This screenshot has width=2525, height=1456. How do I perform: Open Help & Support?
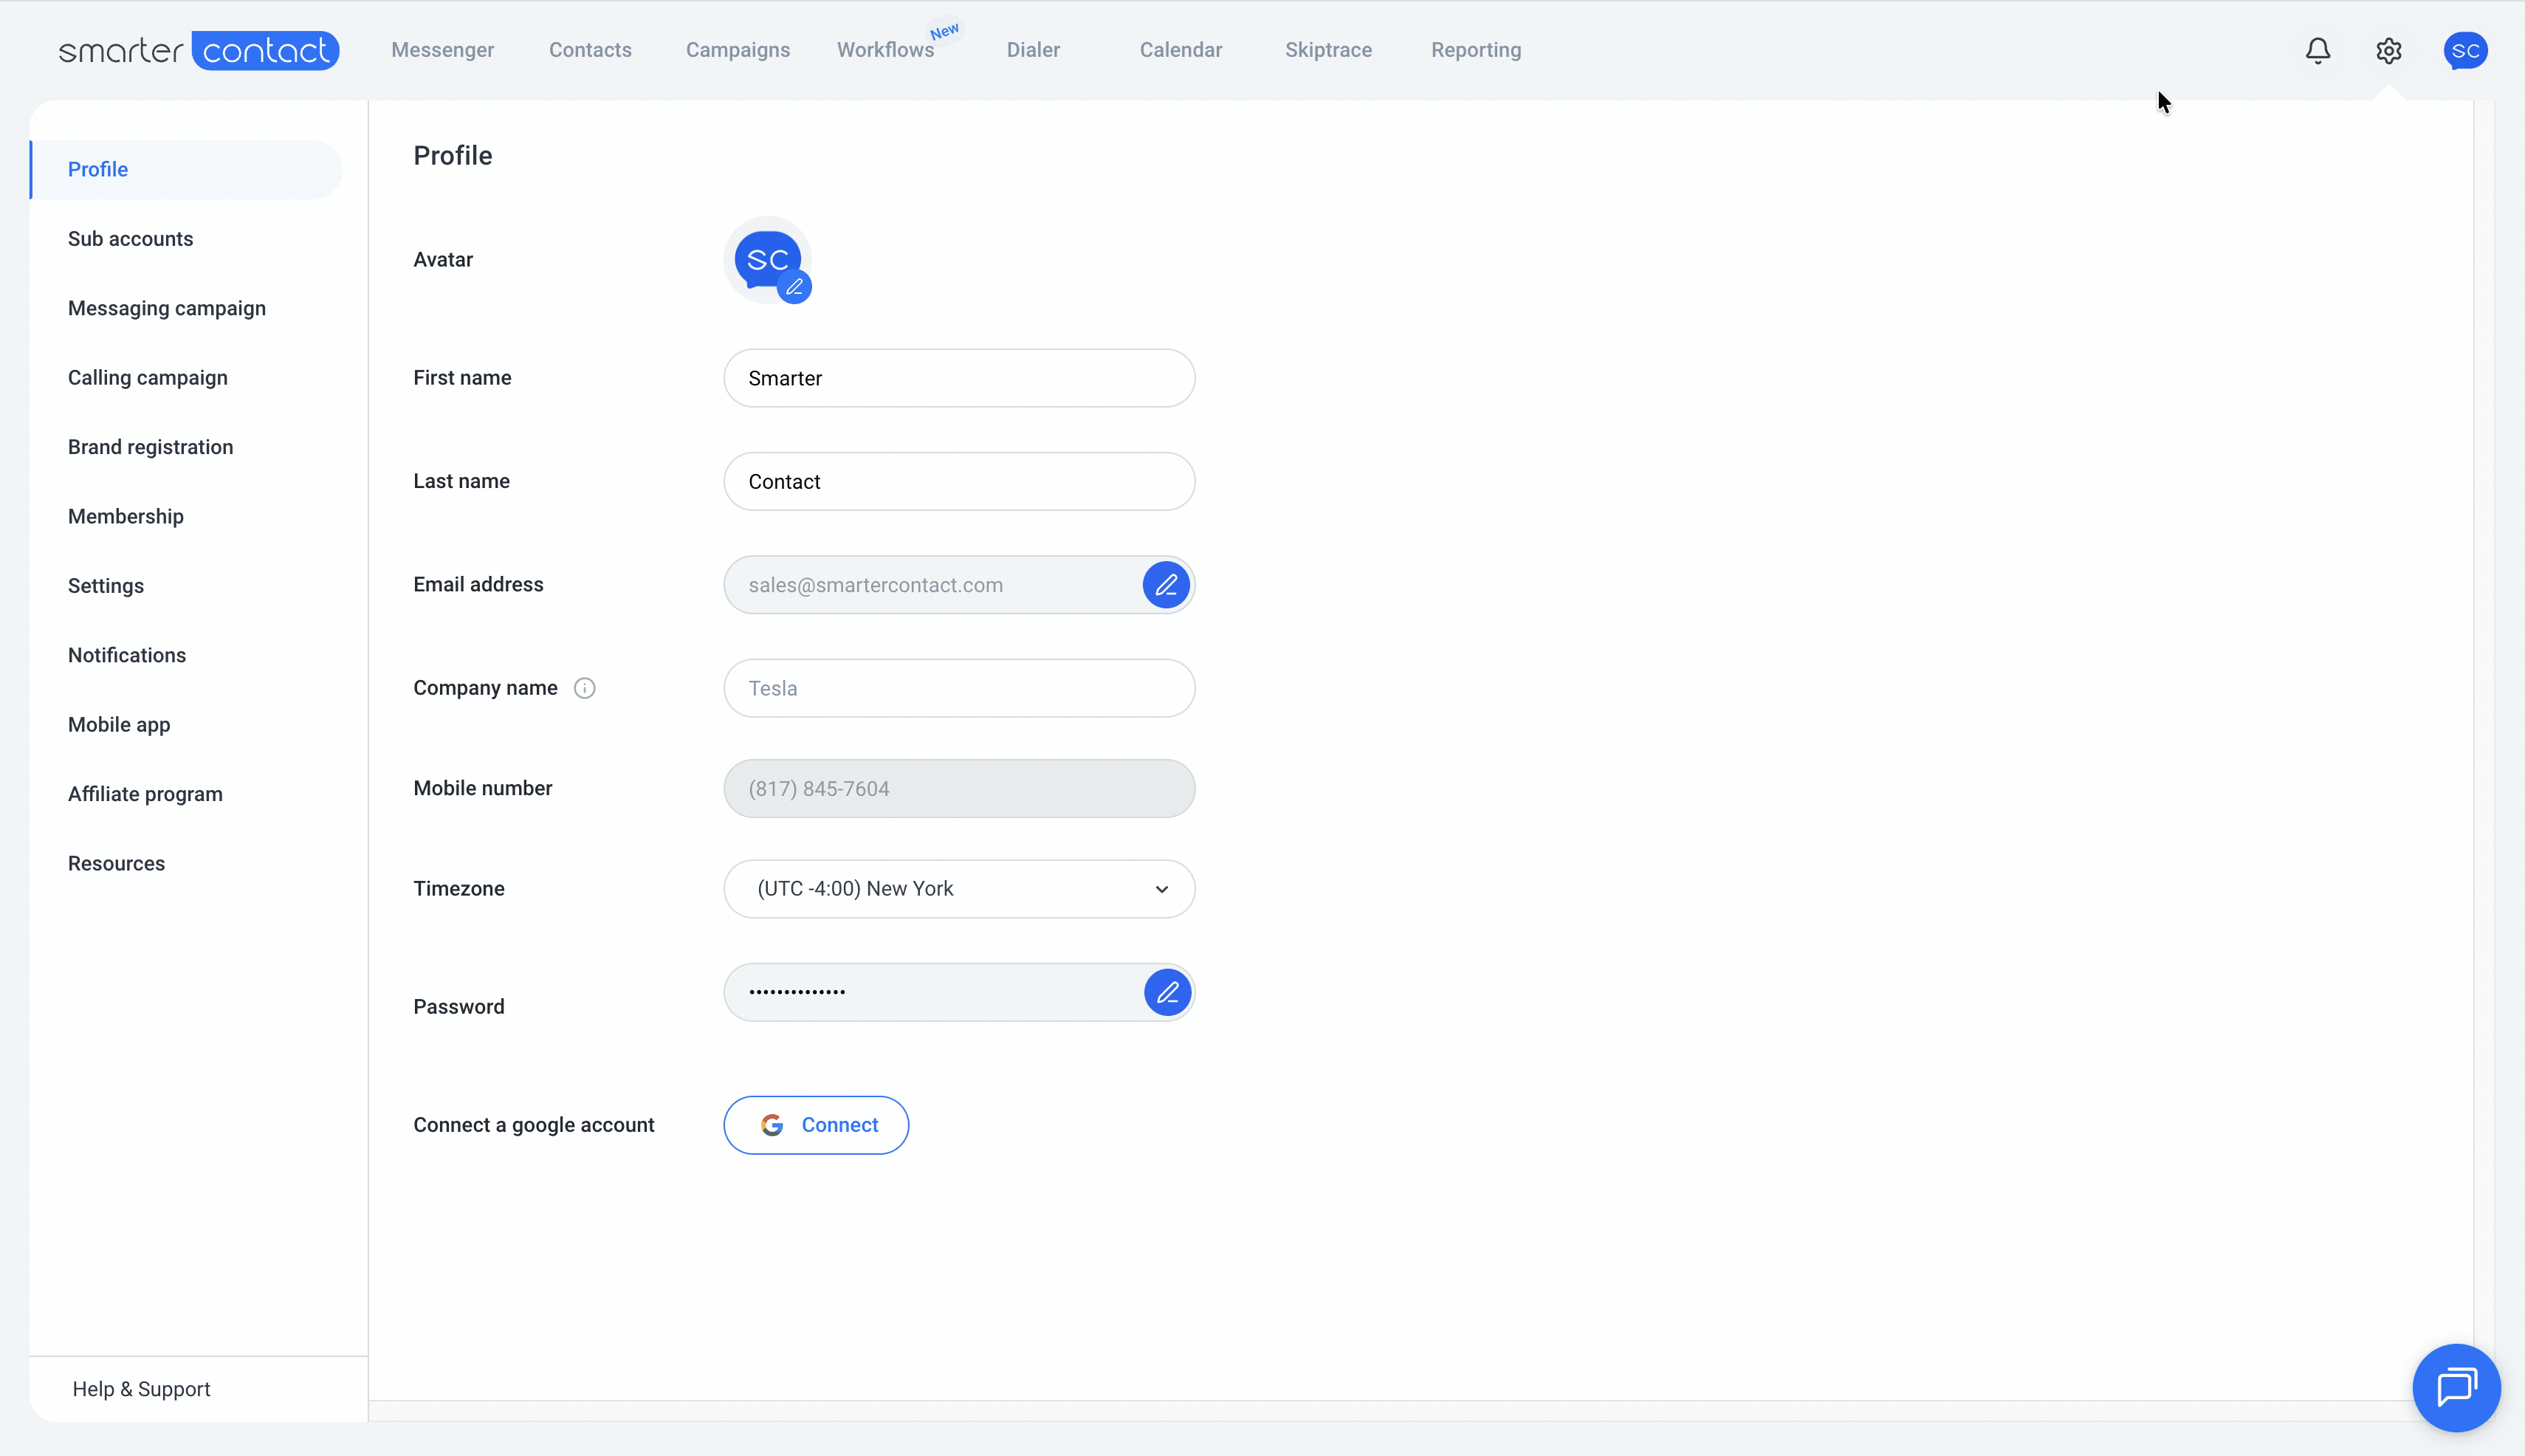click(x=141, y=1389)
